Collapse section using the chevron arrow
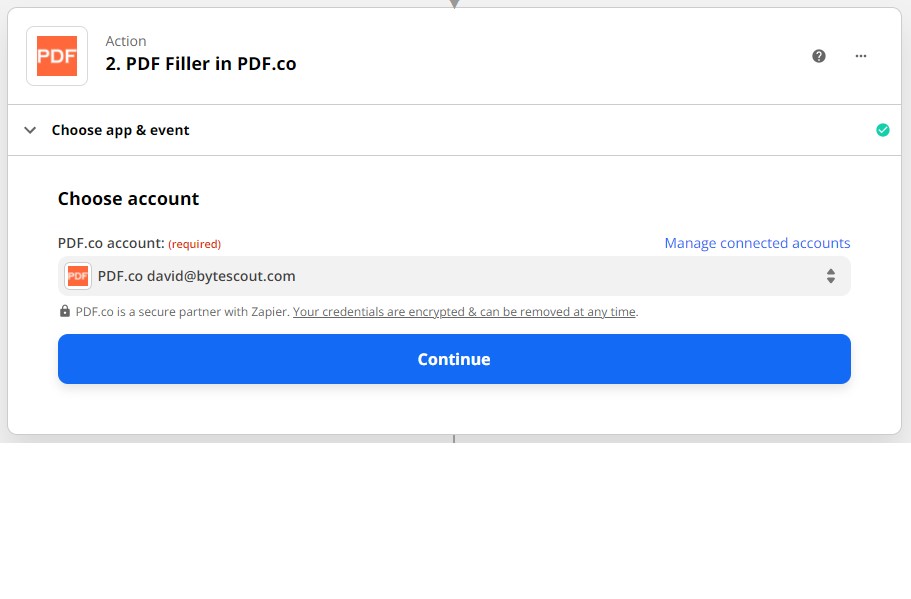Image resolution: width=911 pixels, height=599 pixels. pos(30,130)
